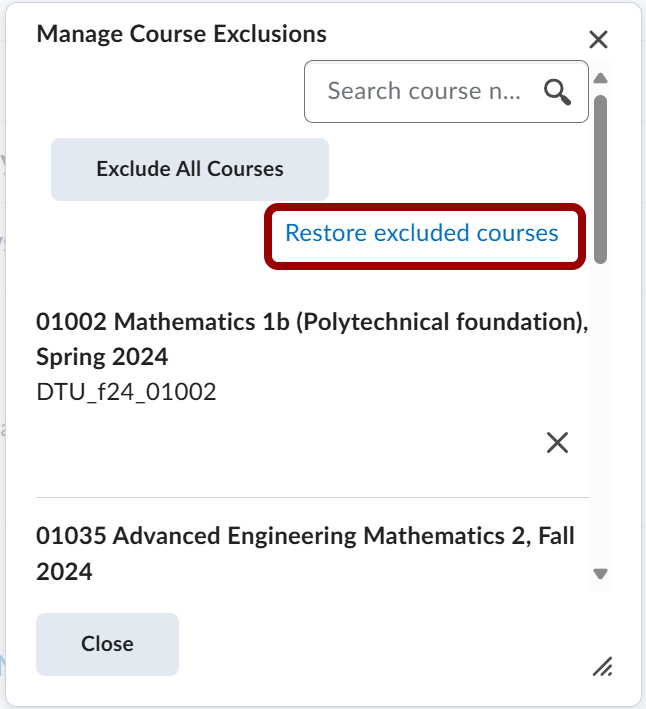646x709 pixels.
Task: Select the 01002 Mathematics 1b course title
Action: pyautogui.click(x=311, y=322)
